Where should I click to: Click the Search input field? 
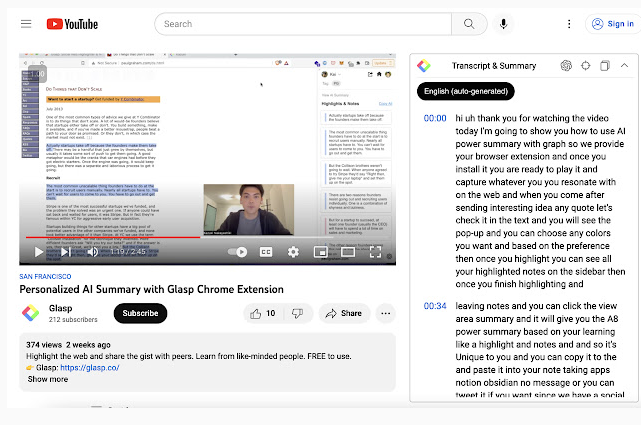[x=303, y=24]
